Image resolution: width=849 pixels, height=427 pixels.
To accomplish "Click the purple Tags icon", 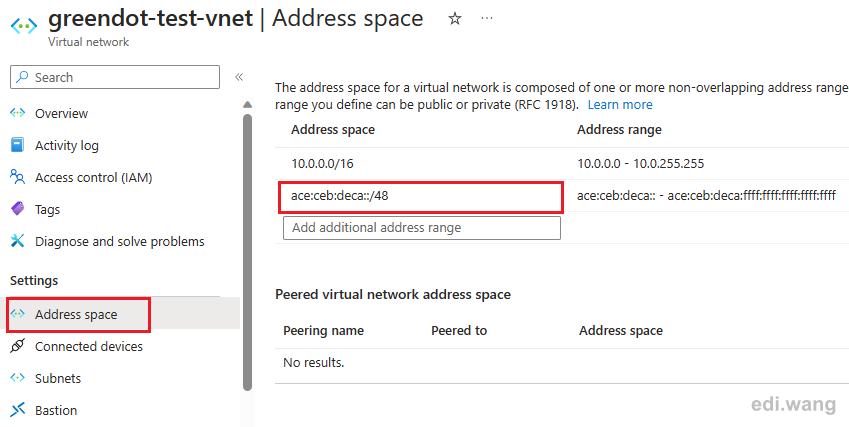I will pyautogui.click(x=17, y=209).
